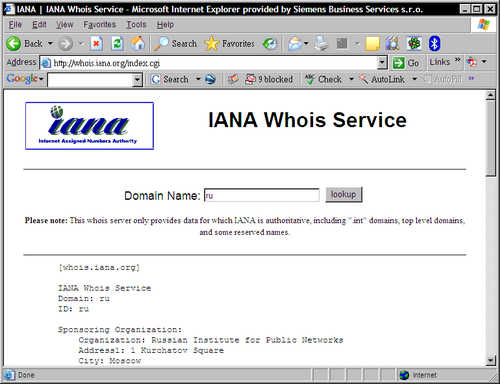
Task: Open the Edit menu
Action: 39,25
